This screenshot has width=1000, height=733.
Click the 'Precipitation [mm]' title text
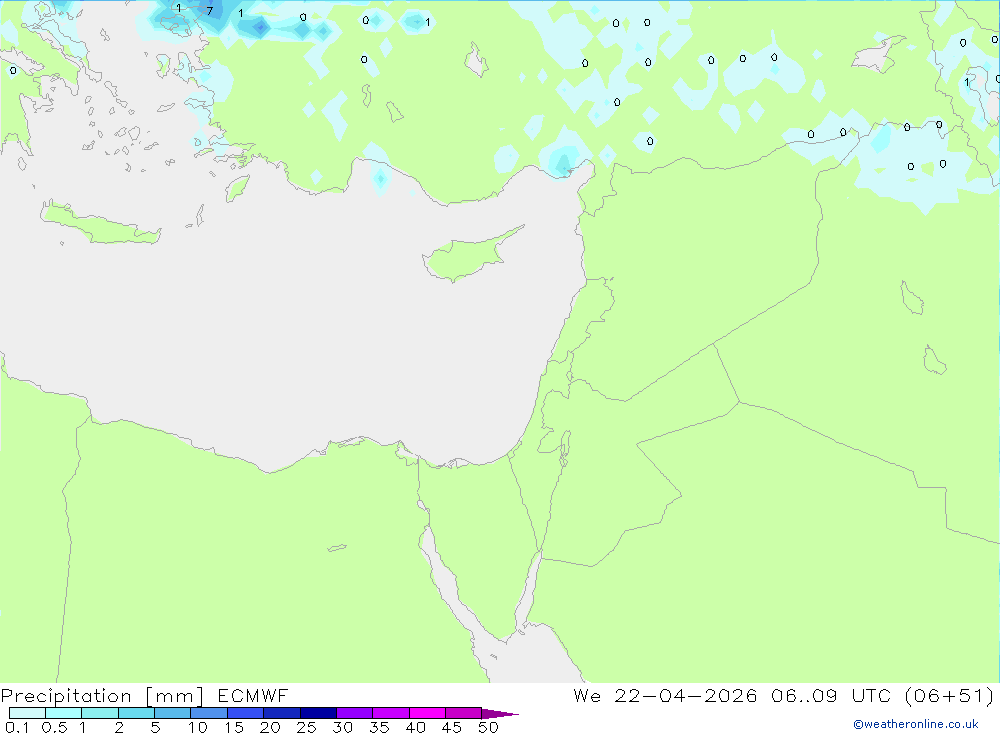102,696
